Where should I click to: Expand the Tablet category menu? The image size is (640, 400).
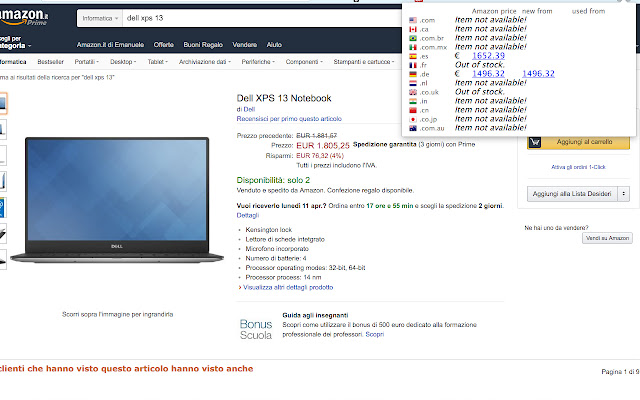[x=158, y=62]
